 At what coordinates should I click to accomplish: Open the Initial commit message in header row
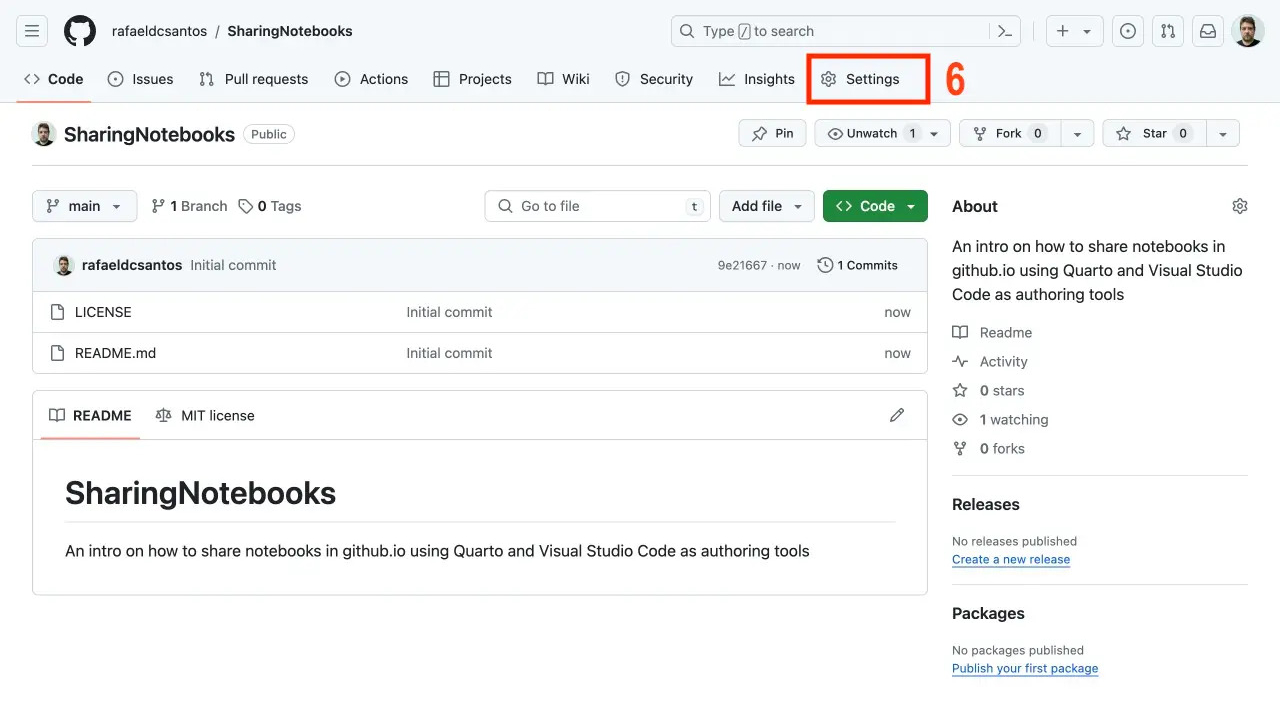(x=233, y=265)
